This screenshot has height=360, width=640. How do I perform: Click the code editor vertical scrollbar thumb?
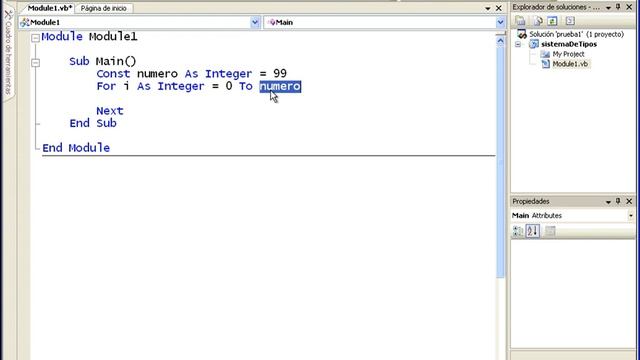point(500,161)
